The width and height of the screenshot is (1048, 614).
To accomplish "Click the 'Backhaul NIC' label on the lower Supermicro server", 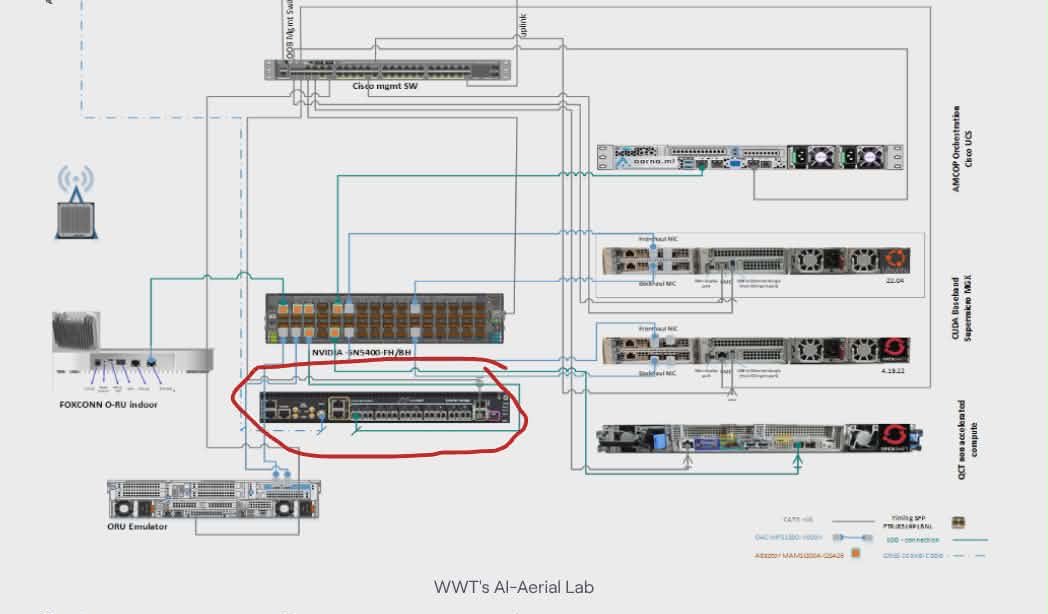I will tap(657, 373).
